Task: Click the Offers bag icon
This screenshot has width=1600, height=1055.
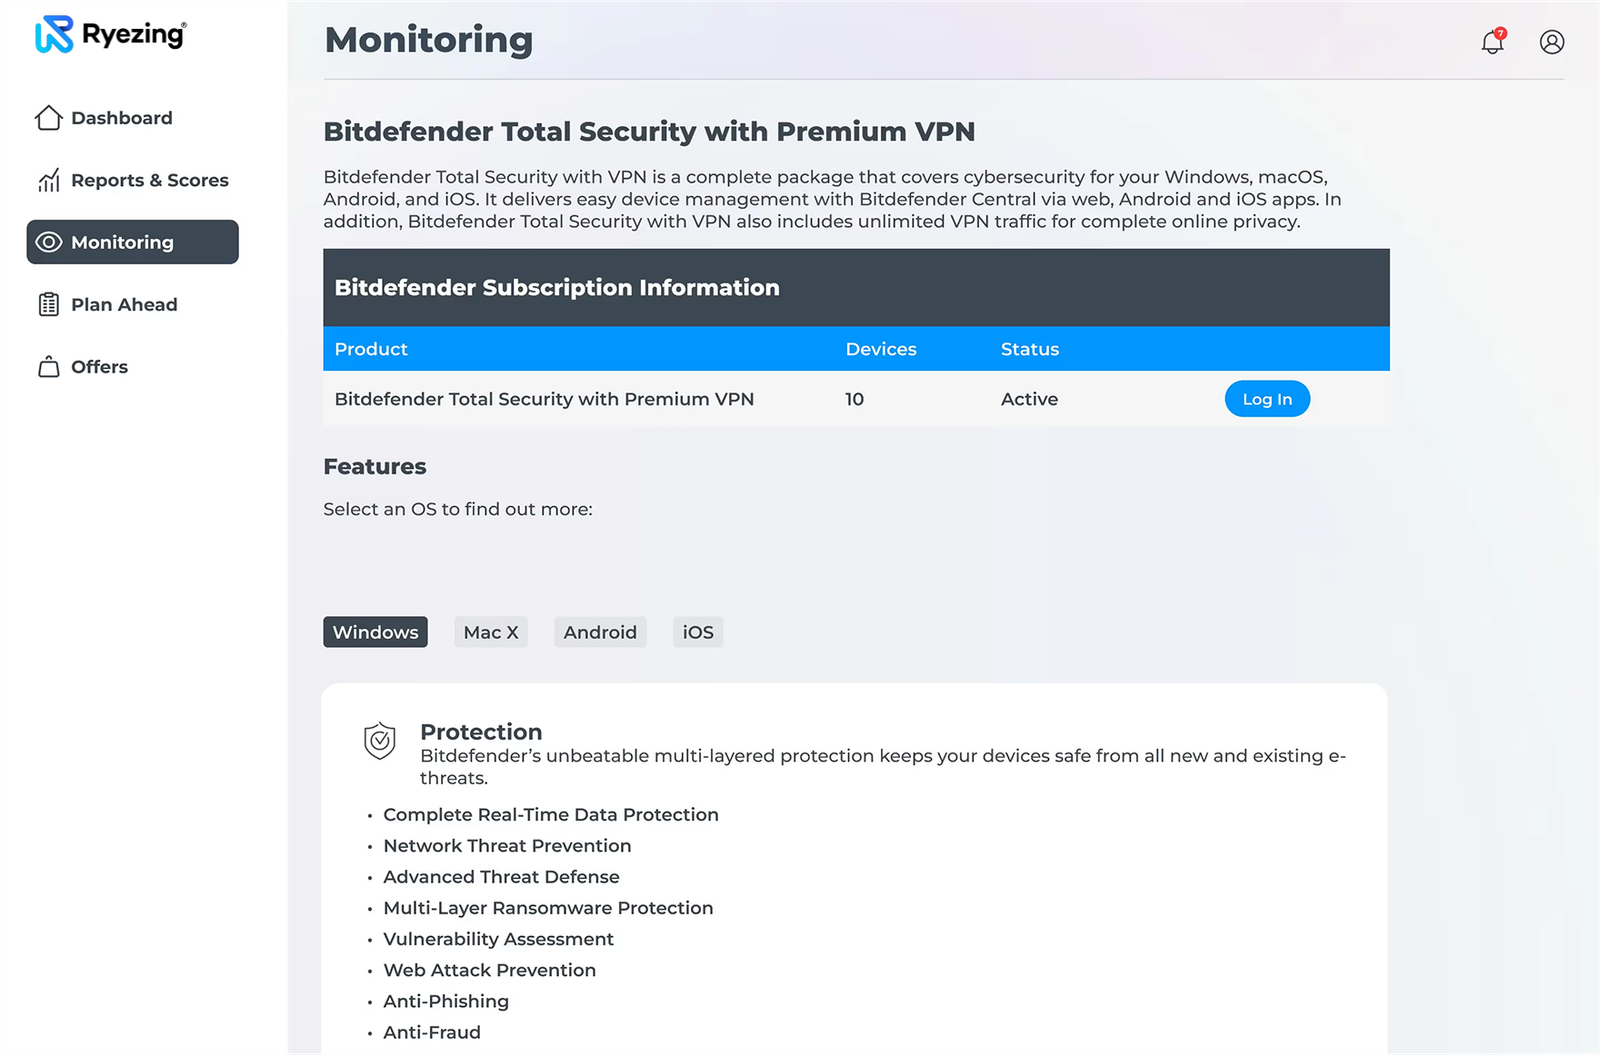Action: tap(48, 367)
